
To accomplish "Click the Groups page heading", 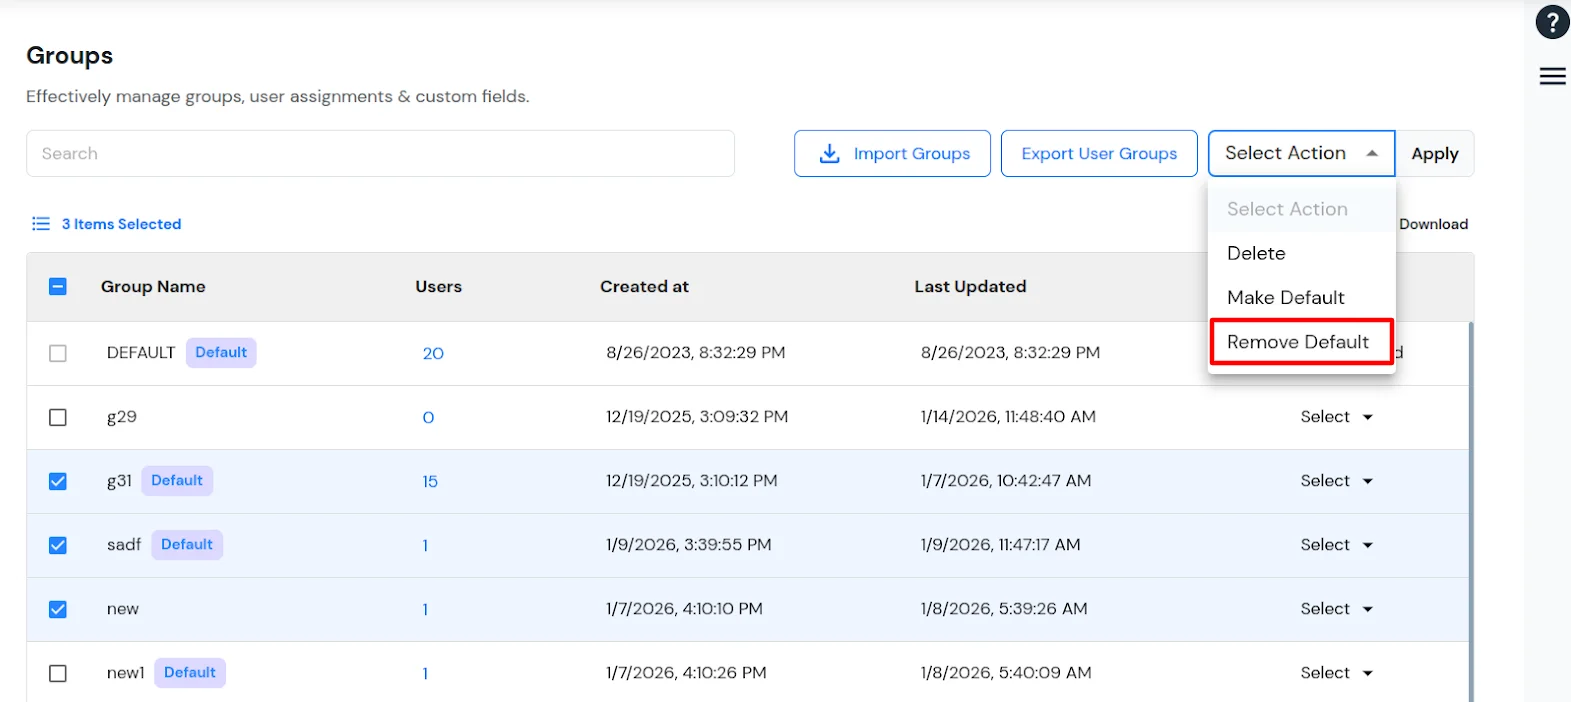I will (x=69, y=56).
